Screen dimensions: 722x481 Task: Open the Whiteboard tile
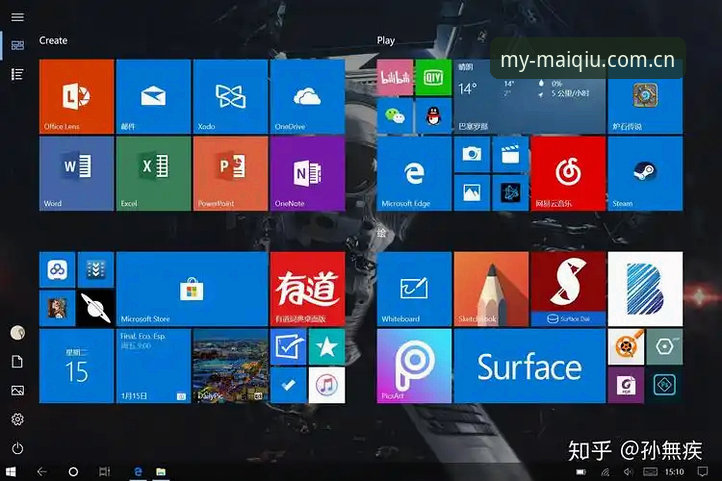414,289
